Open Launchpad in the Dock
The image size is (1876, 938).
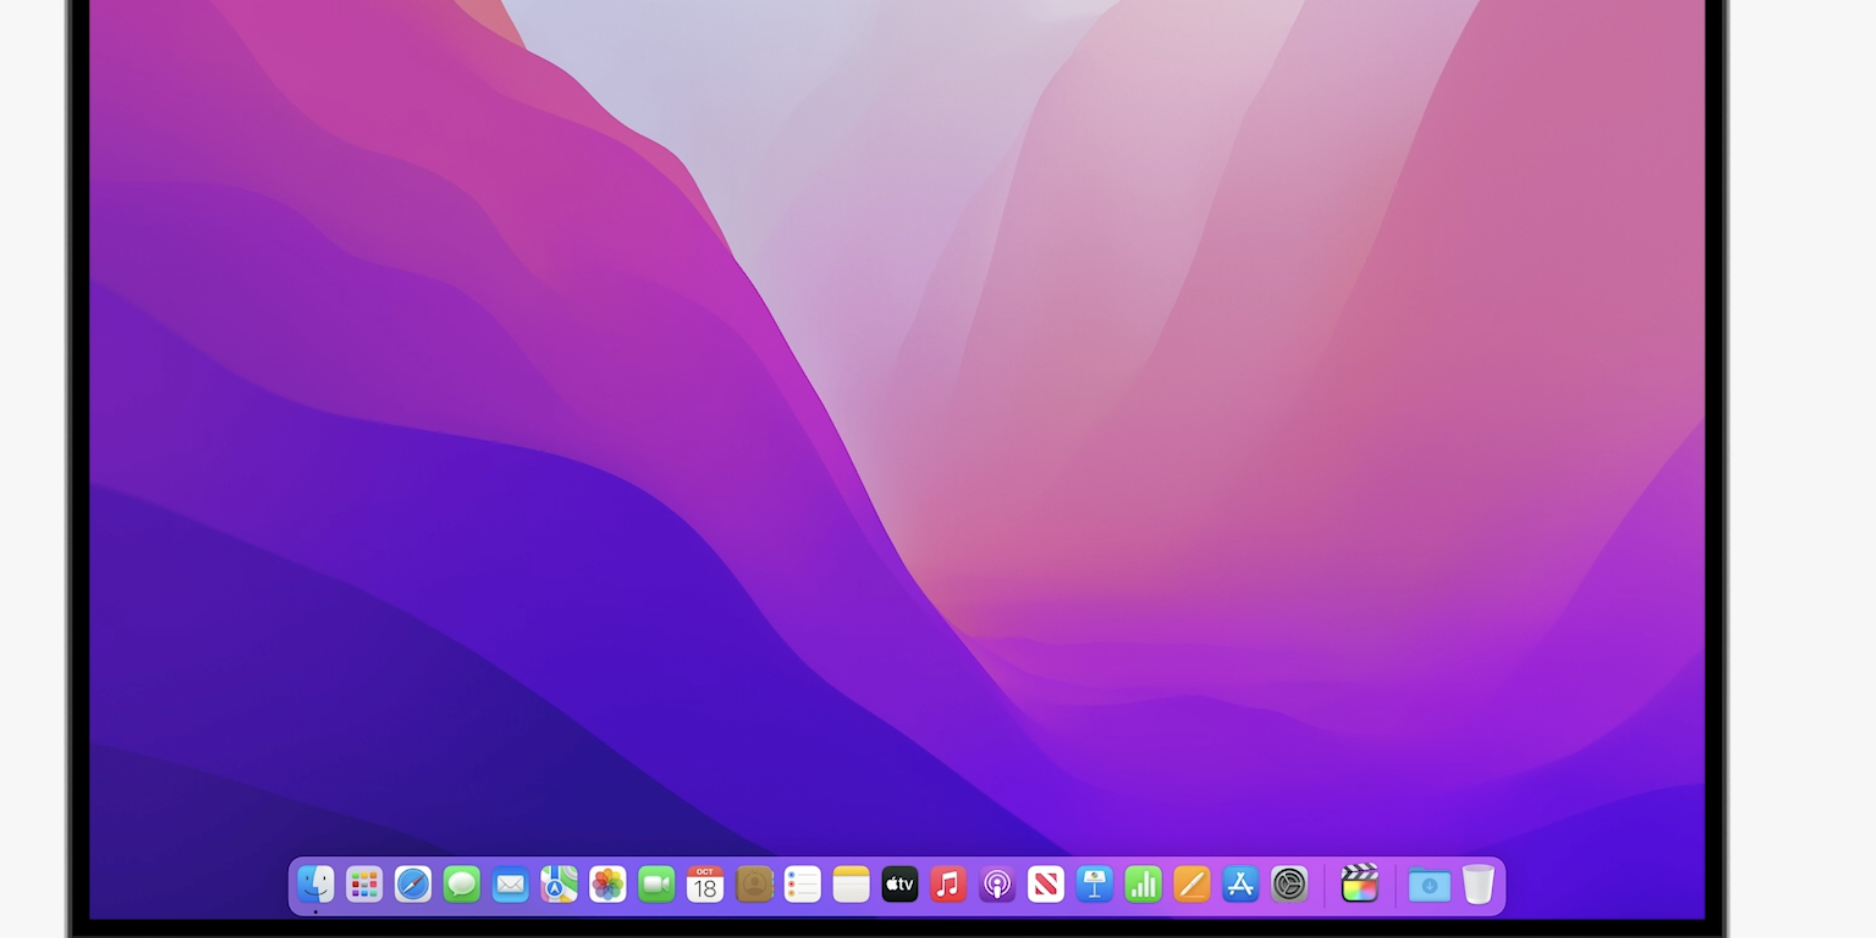[364, 884]
